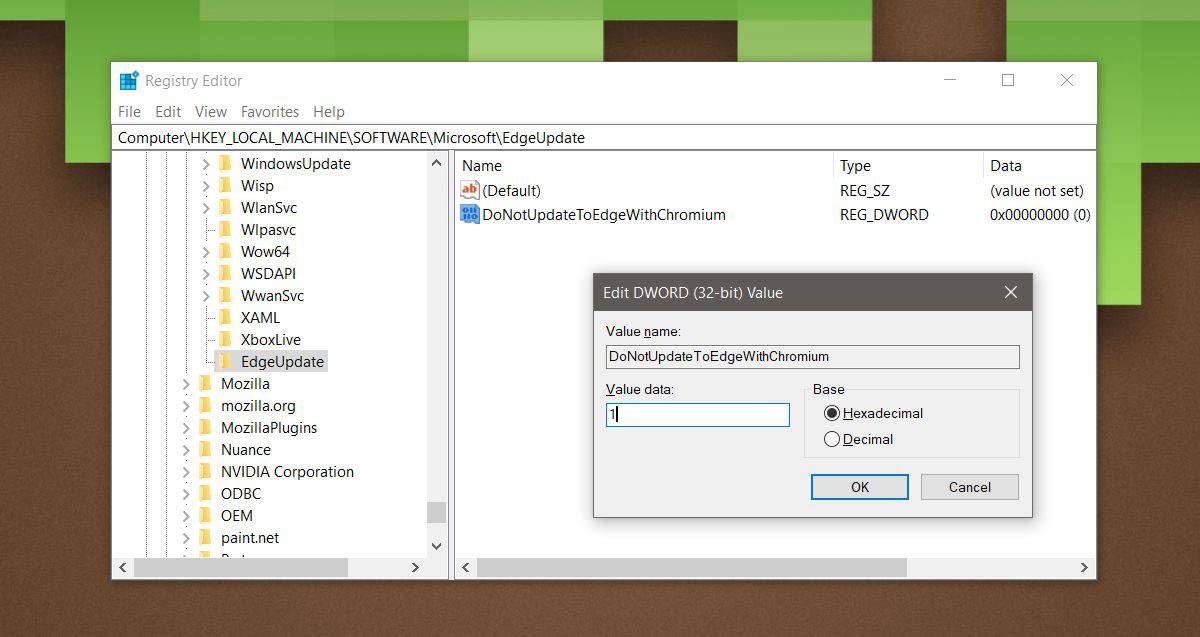Open the File menu
This screenshot has width=1200, height=637.
click(x=129, y=112)
